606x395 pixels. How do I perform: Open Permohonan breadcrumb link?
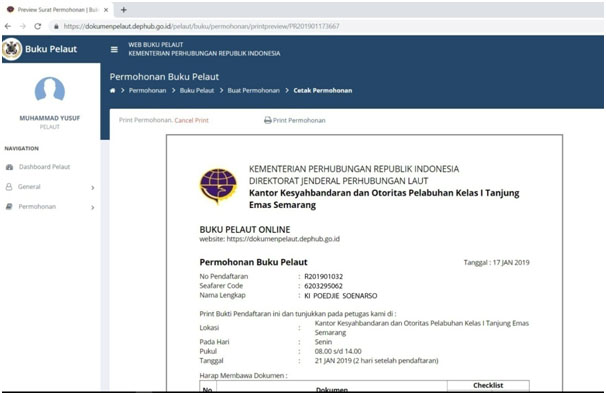(x=147, y=90)
